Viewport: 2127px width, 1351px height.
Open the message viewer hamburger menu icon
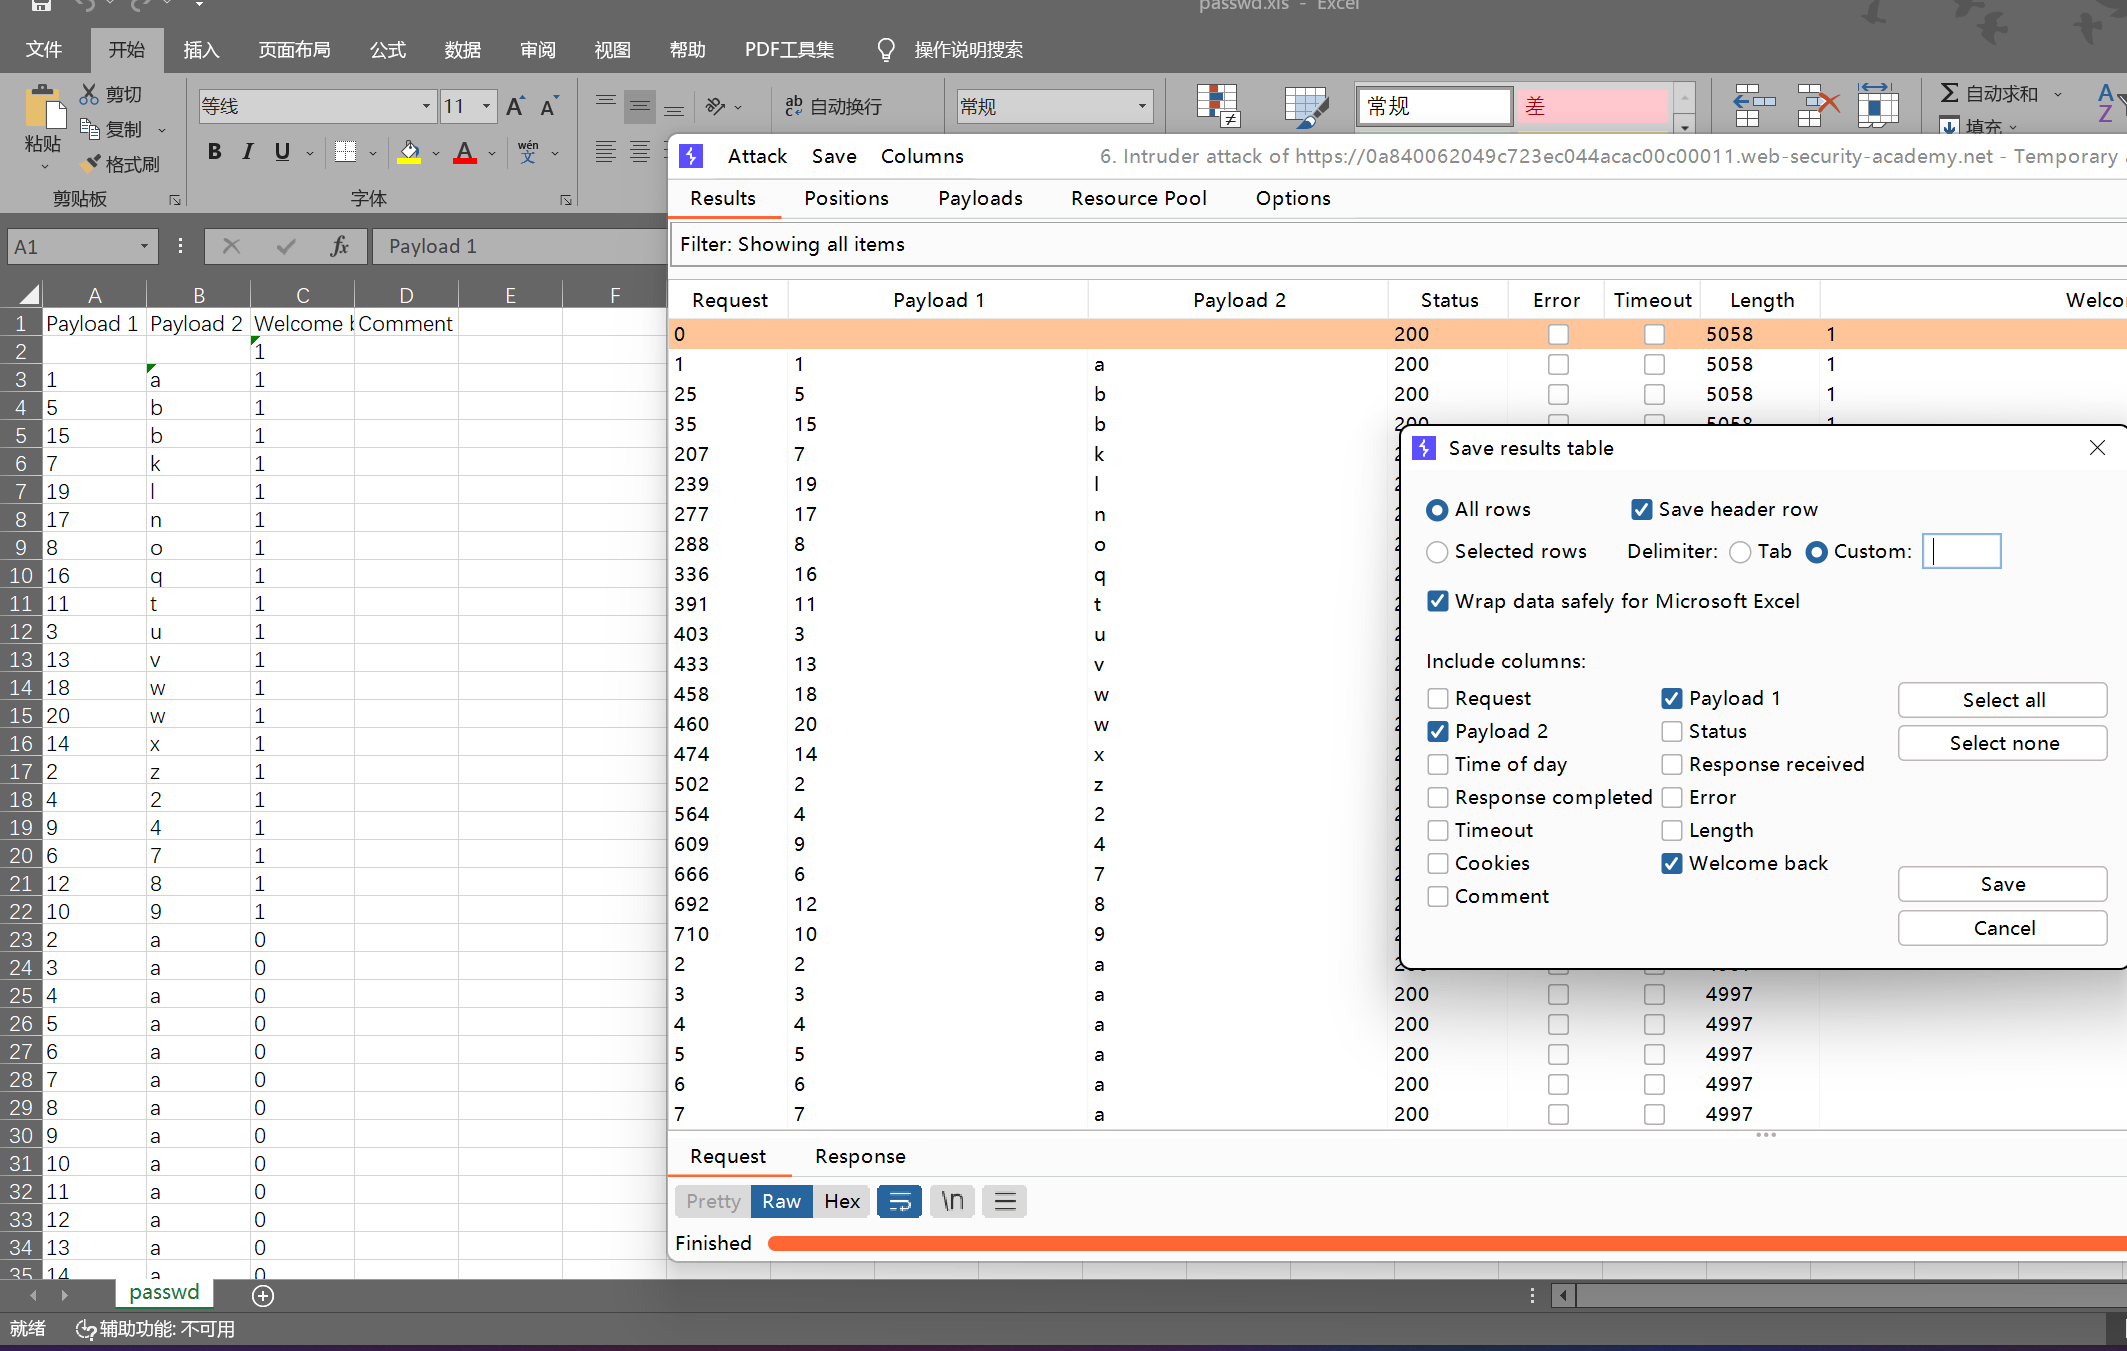[x=1005, y=1201]
